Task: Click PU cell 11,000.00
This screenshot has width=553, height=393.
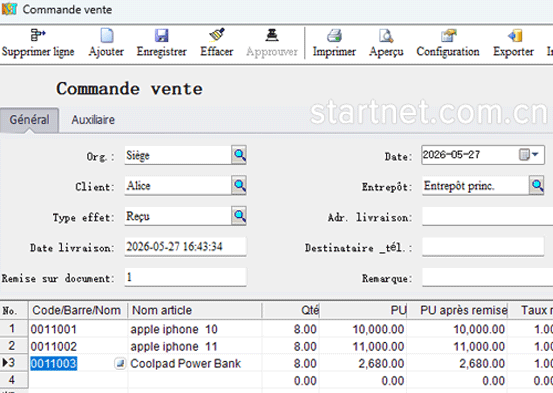Action: [364, 346]
